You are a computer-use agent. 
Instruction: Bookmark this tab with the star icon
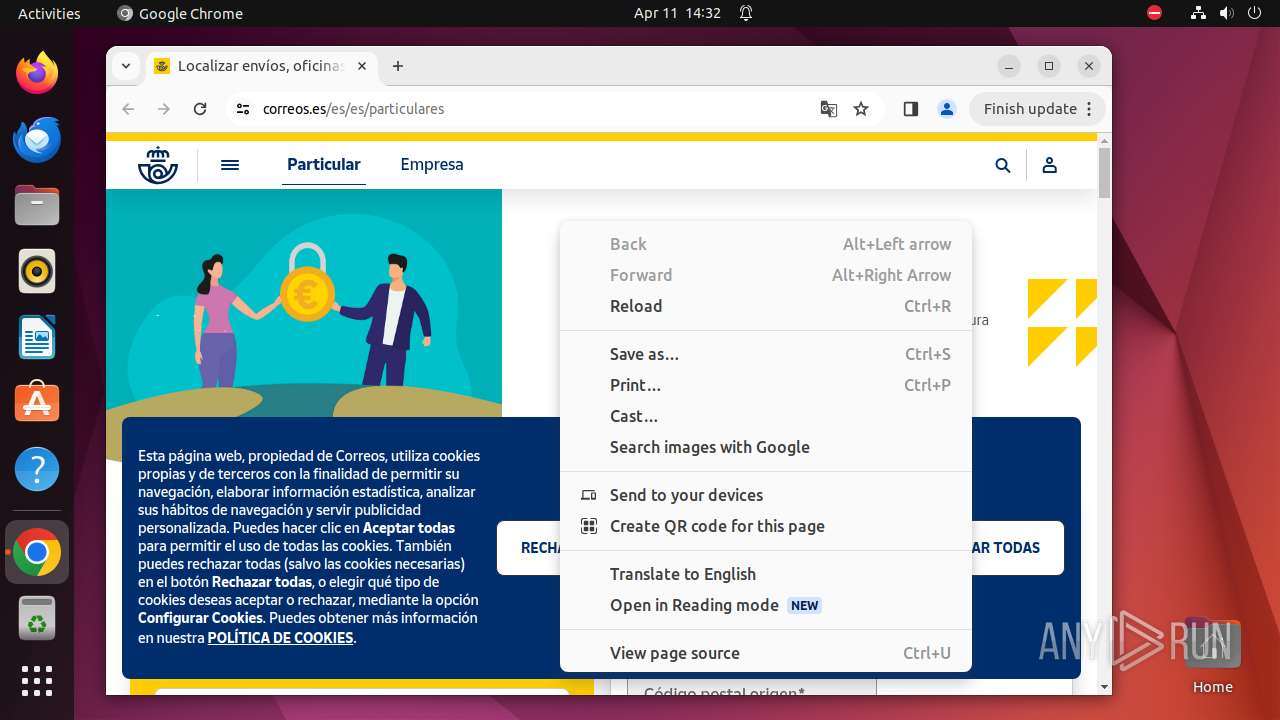(861, 109)
